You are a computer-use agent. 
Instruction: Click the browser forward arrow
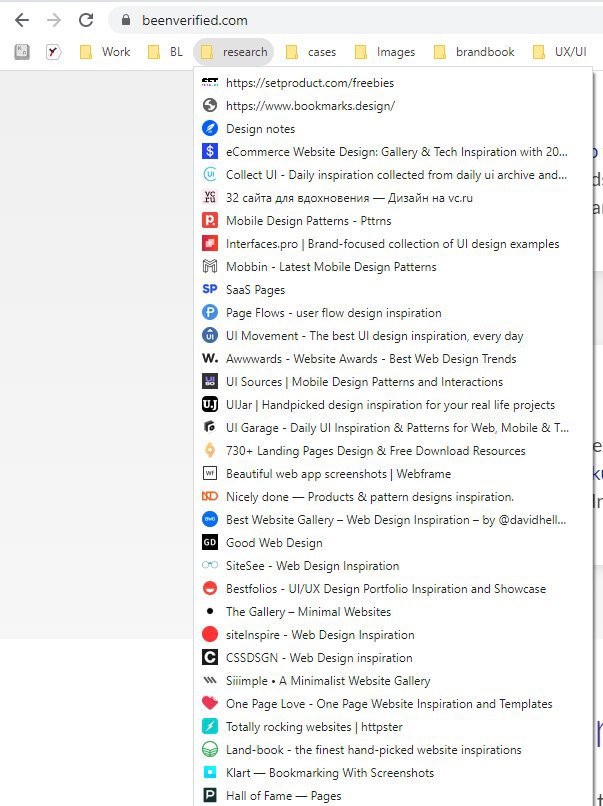(x=53, y=20)
